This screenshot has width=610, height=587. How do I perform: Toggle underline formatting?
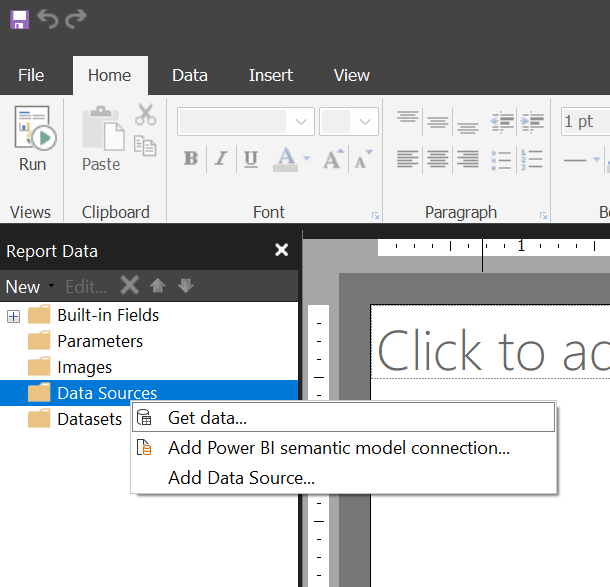[x=250, y=159]
